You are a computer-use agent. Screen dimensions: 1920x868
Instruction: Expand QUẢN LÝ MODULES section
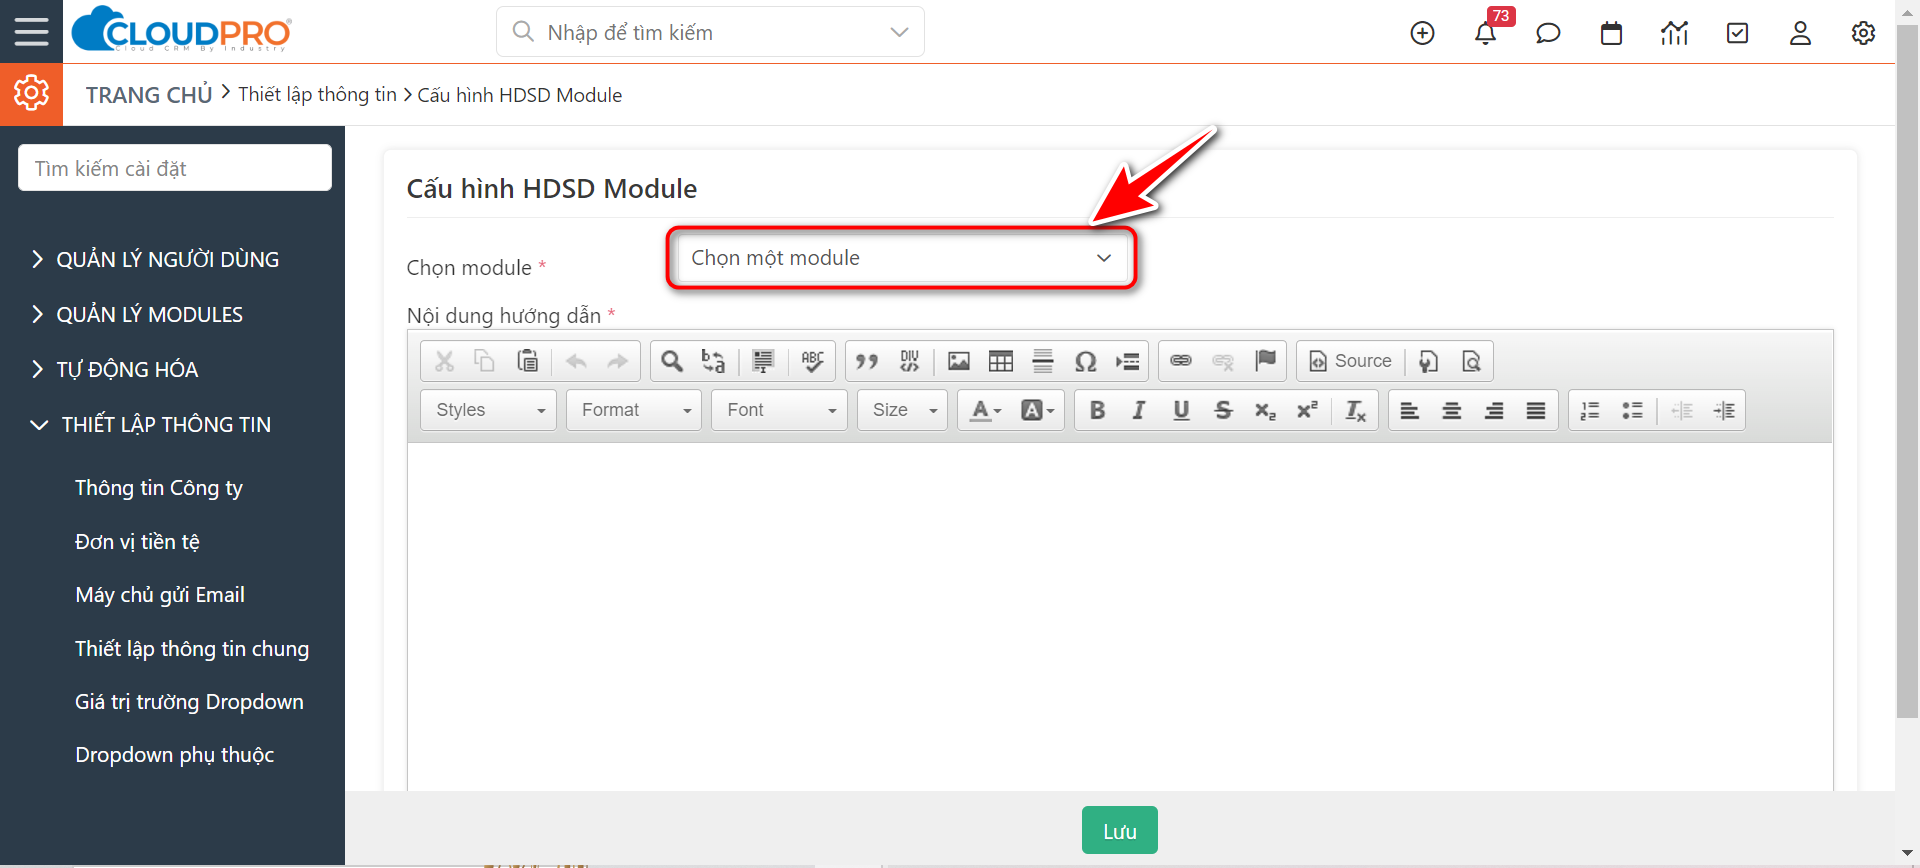137,315
